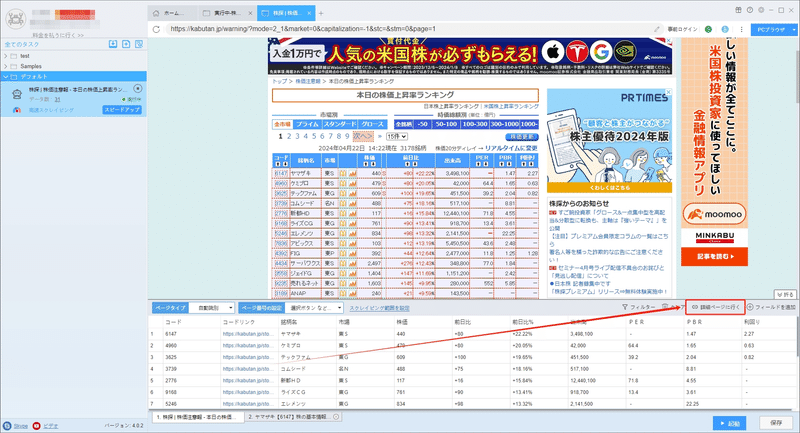
Task: Click the pencil edit icon in address bar
Action: pyautogui.click(x=657, y=29)
